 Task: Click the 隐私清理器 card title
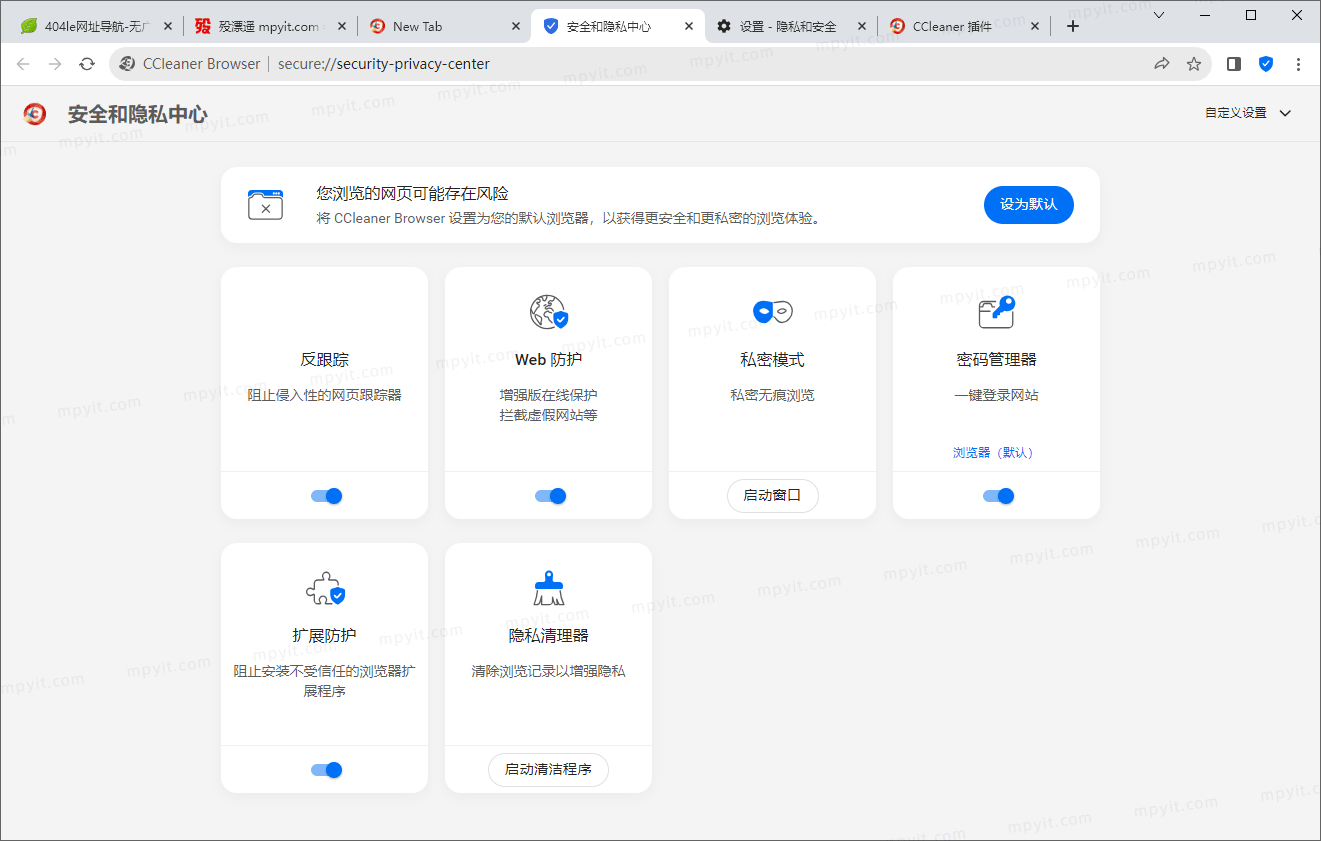(x=548, y=636)
